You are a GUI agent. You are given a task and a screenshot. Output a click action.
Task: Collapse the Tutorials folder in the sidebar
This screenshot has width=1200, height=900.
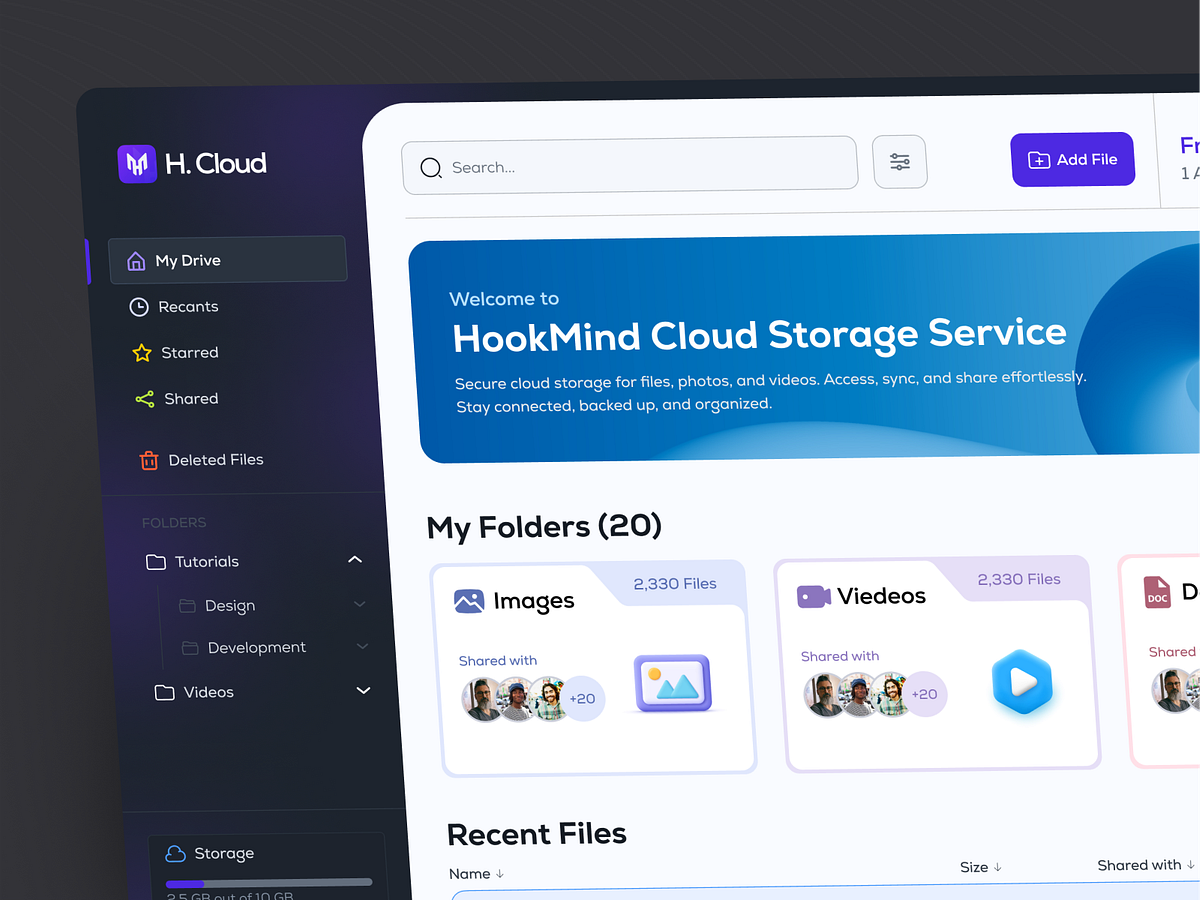coord(355,560)
